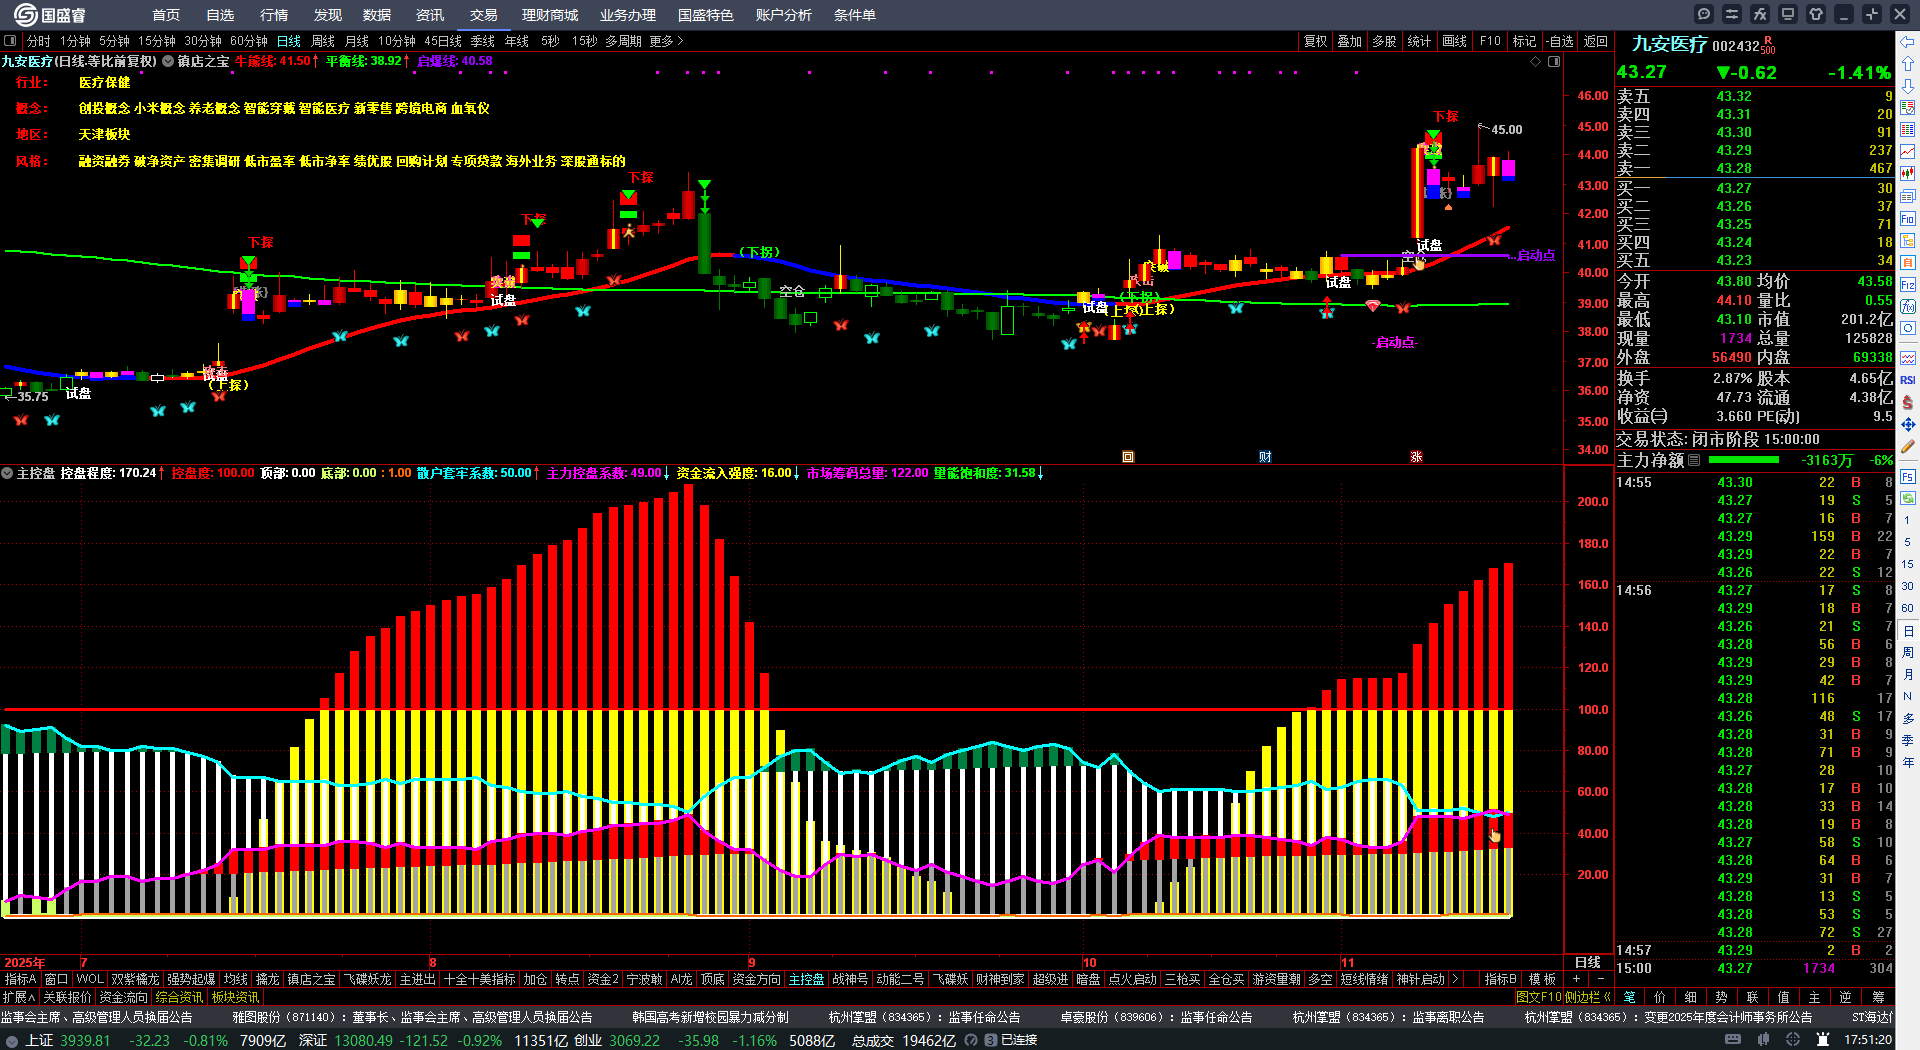Click the blue four-way move arrows icon

point(1908,425)
